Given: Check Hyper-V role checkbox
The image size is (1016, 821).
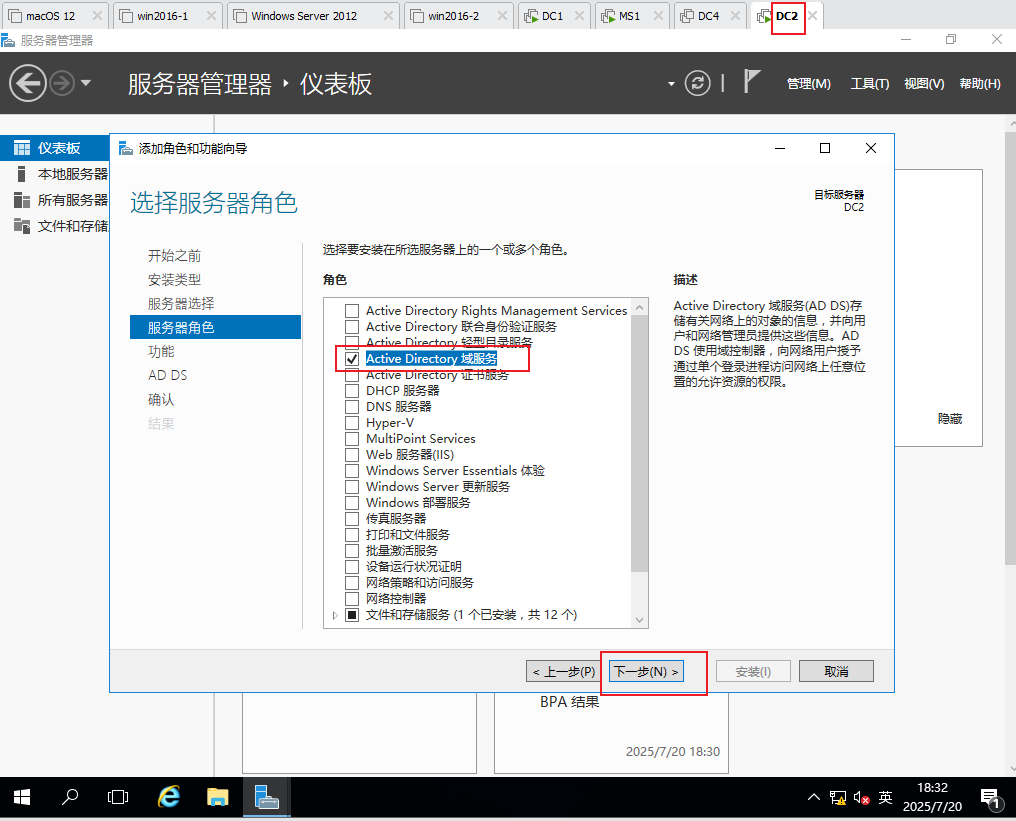Looking at the screenshot, I should click(352, 422).
